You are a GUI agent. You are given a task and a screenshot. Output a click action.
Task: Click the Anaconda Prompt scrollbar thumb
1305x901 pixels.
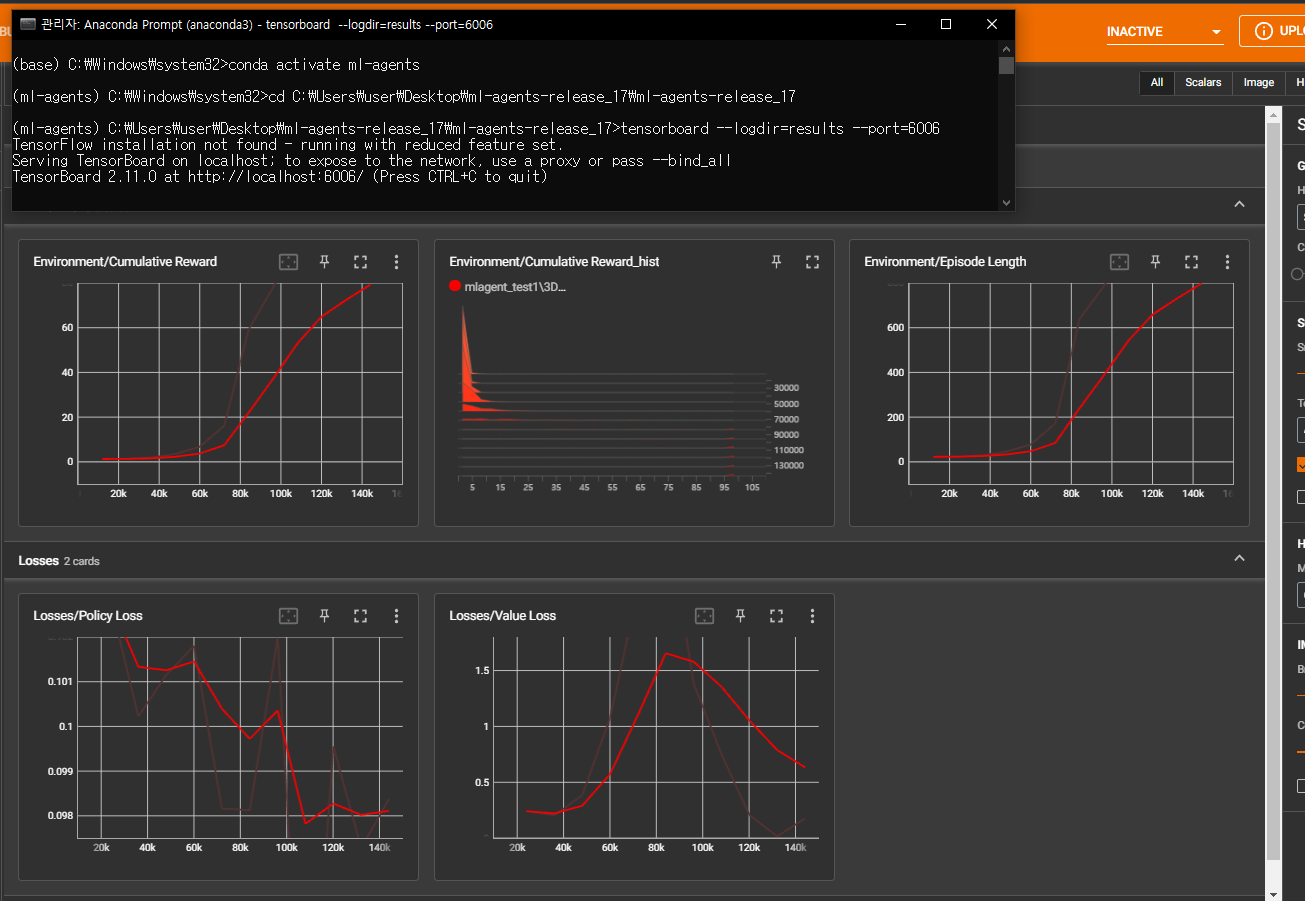click(x=1006, y=66)
